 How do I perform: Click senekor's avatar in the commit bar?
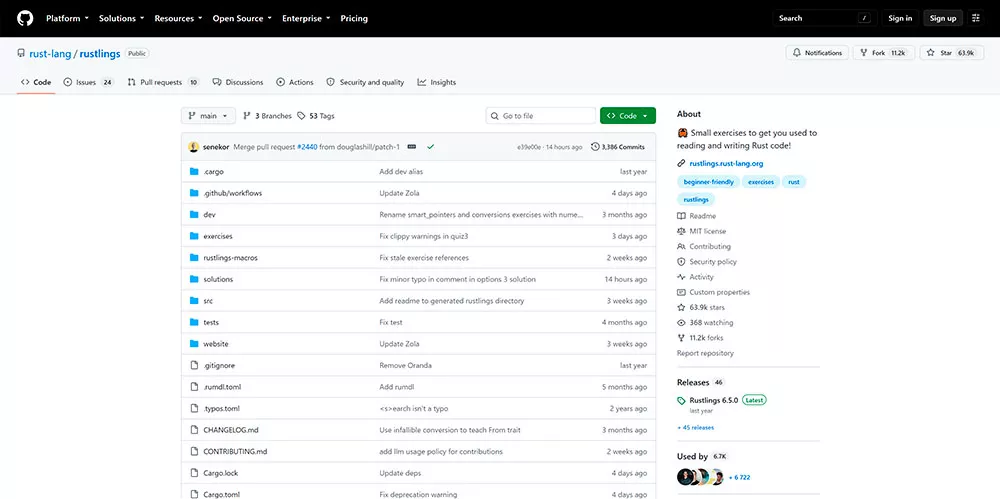[x=193, y=147]
